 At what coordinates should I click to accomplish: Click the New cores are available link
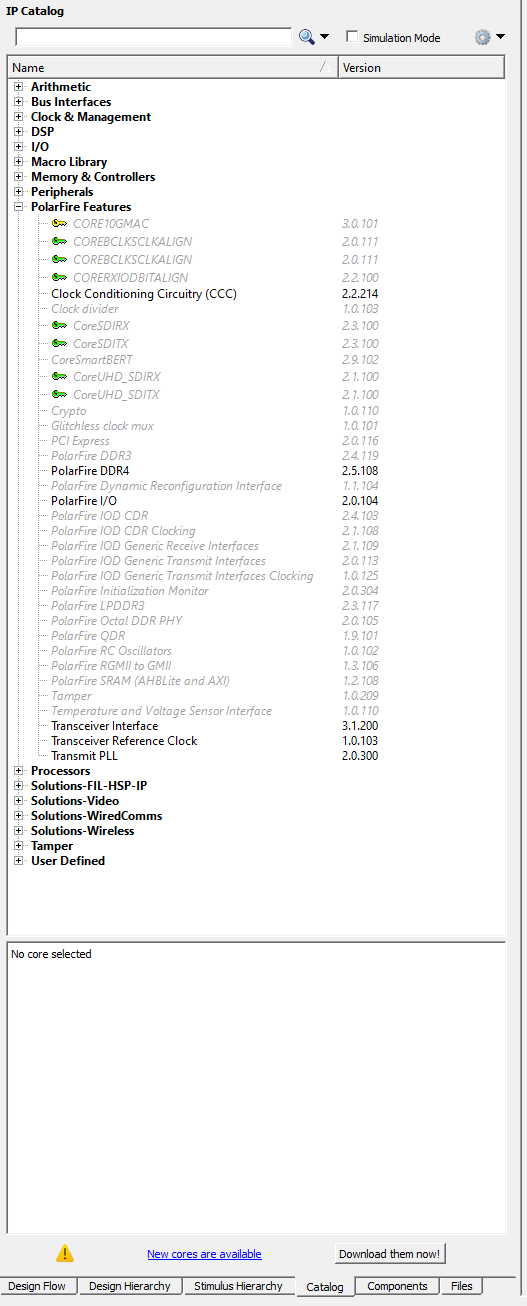point(204,1254)
